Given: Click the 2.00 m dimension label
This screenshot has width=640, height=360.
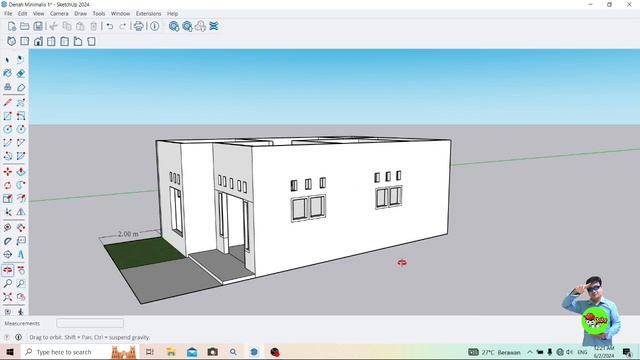Looking at the screenshot, I should click(x=128, y=234).
